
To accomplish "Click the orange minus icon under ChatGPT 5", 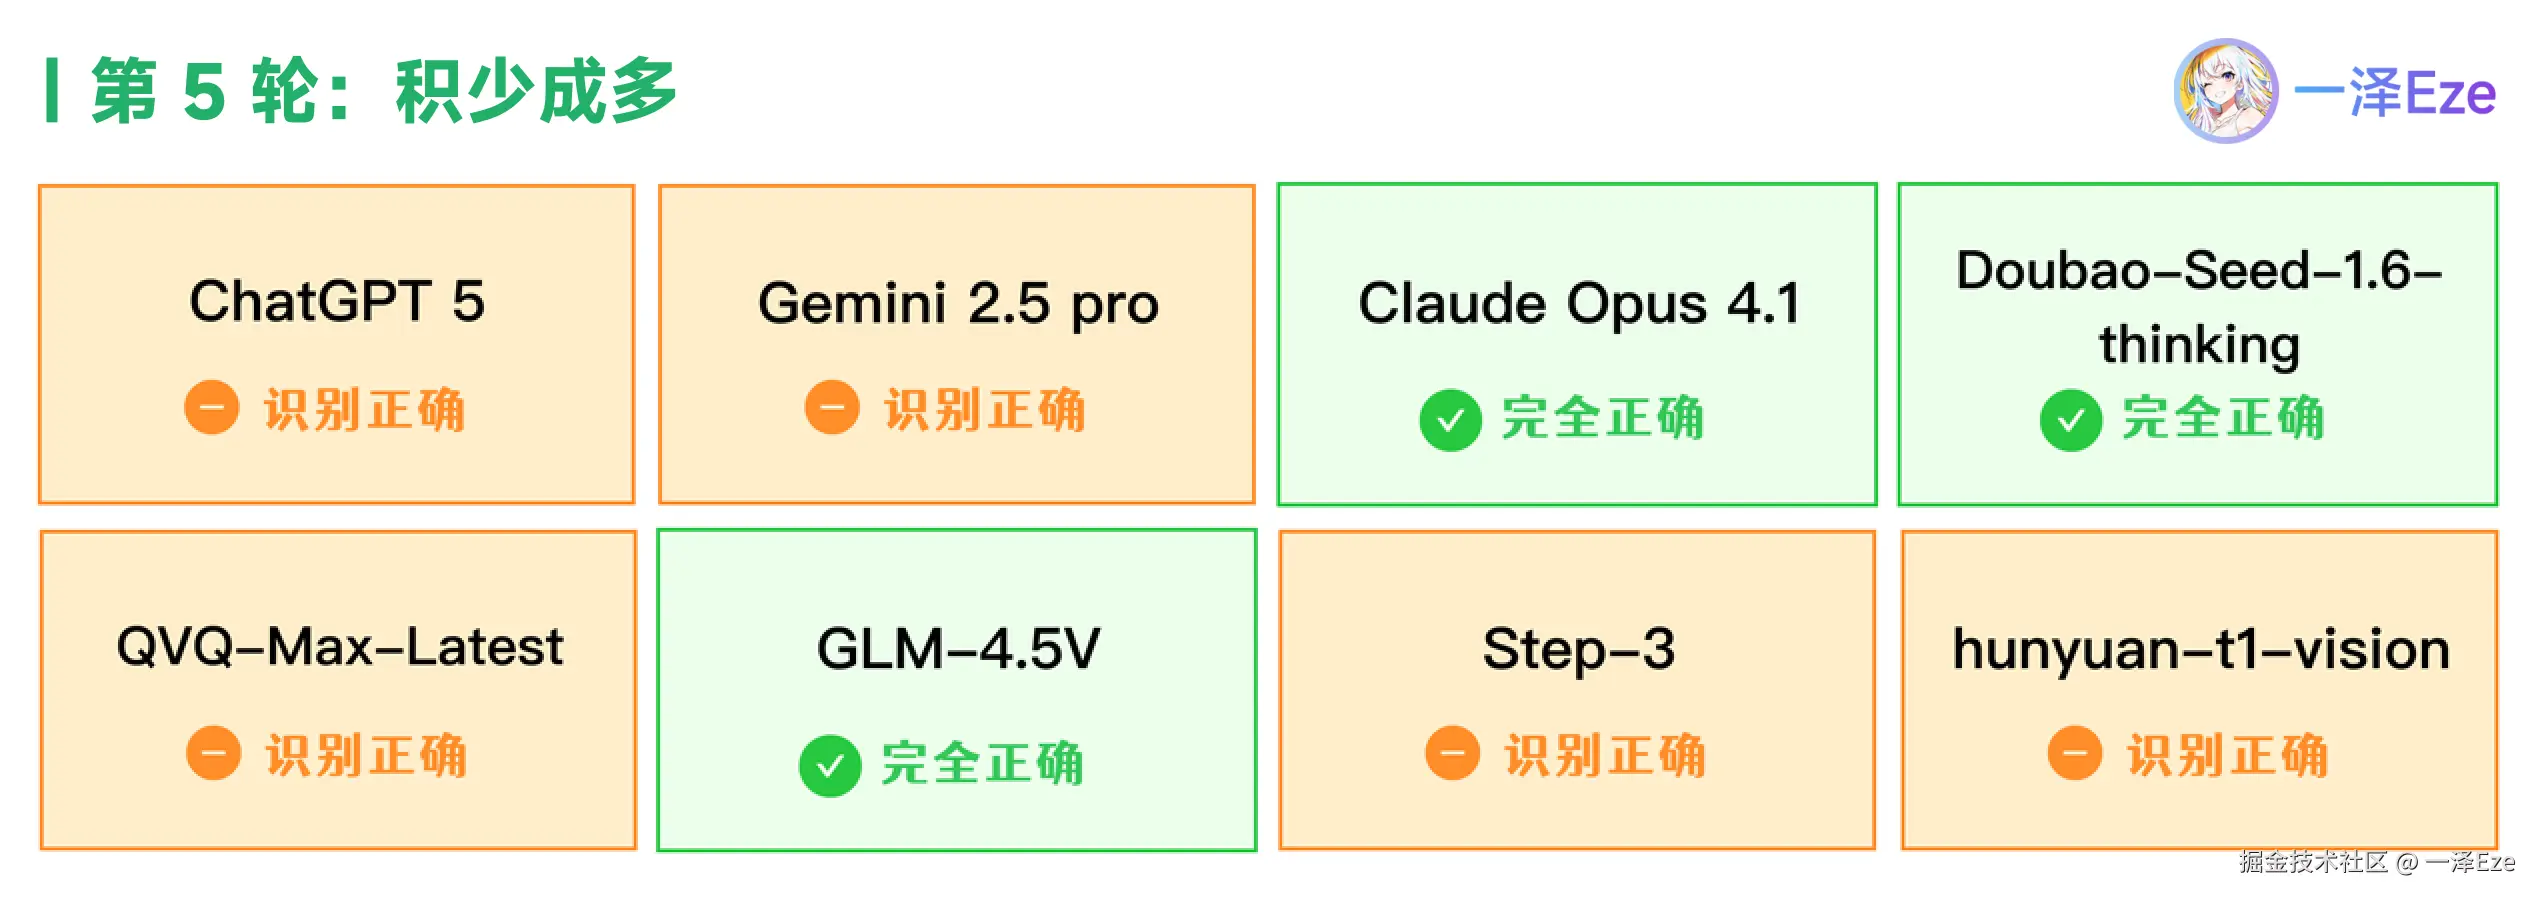I will [x=212, y=408].
